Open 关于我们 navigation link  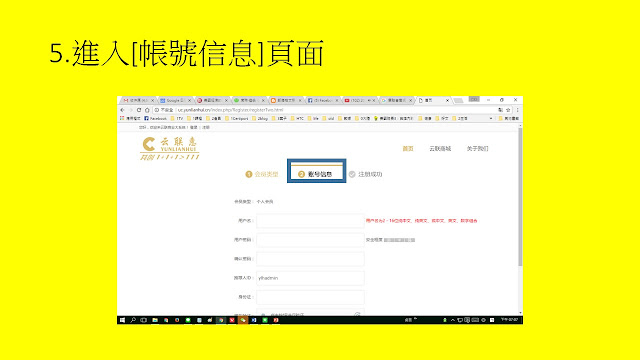477,149
